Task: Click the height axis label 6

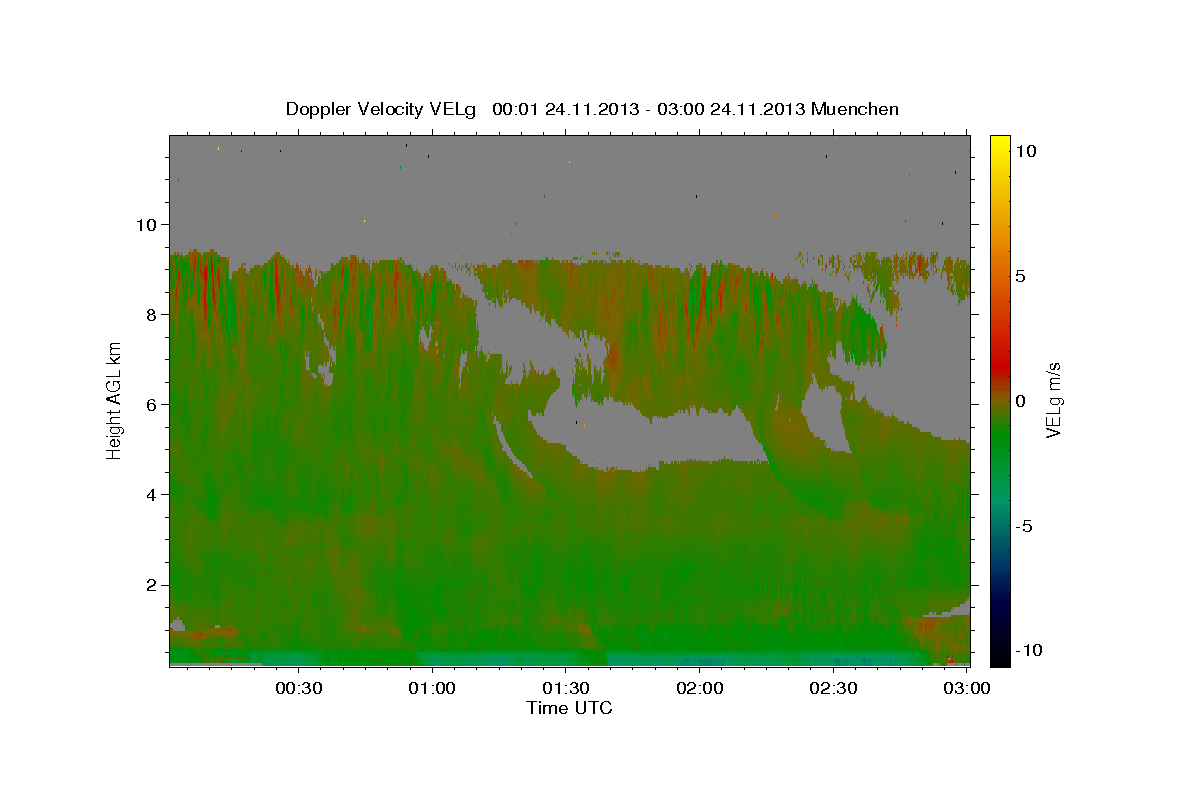Action: (152, 404)
